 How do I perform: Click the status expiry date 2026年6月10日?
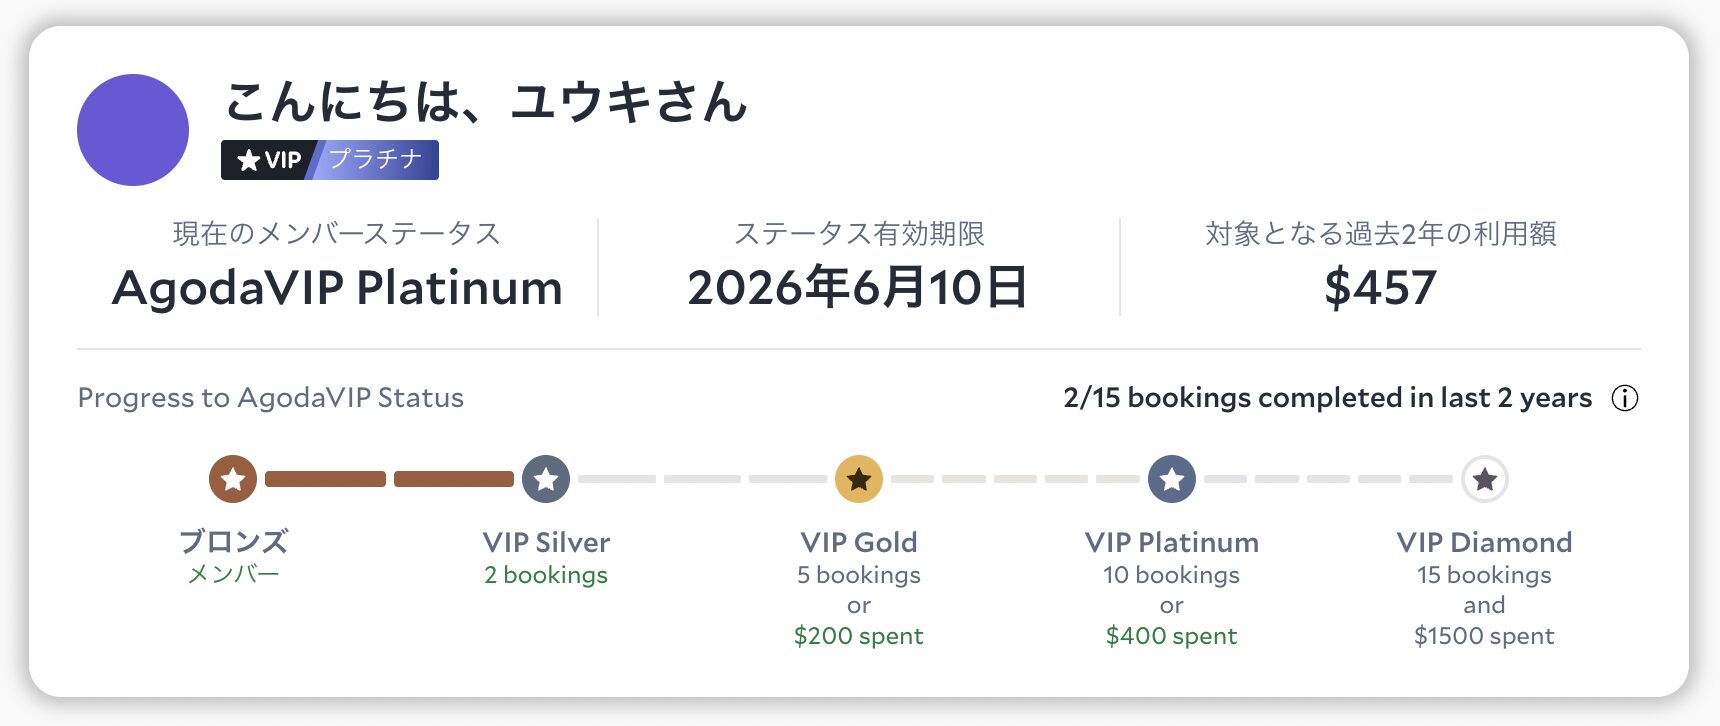tap(858, 288)
